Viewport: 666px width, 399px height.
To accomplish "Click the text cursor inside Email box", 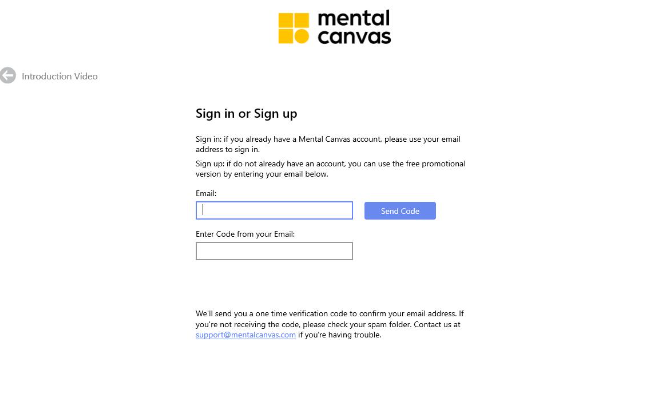I will coord(203,210).
